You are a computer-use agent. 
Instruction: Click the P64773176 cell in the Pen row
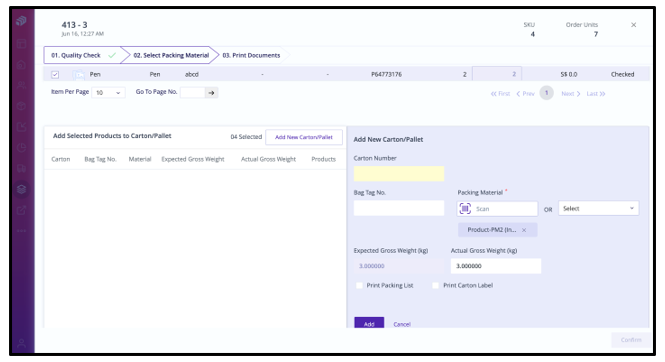click(386, 74)
